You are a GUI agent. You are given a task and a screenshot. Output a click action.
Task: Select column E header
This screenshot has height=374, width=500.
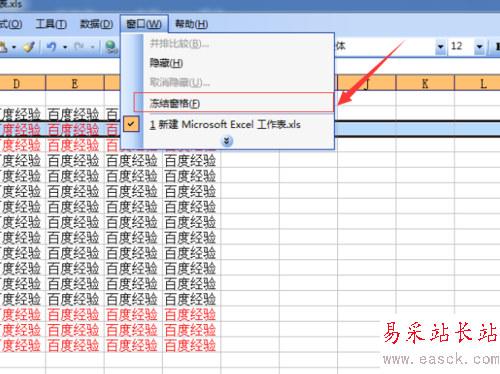(x=75, y=84)
